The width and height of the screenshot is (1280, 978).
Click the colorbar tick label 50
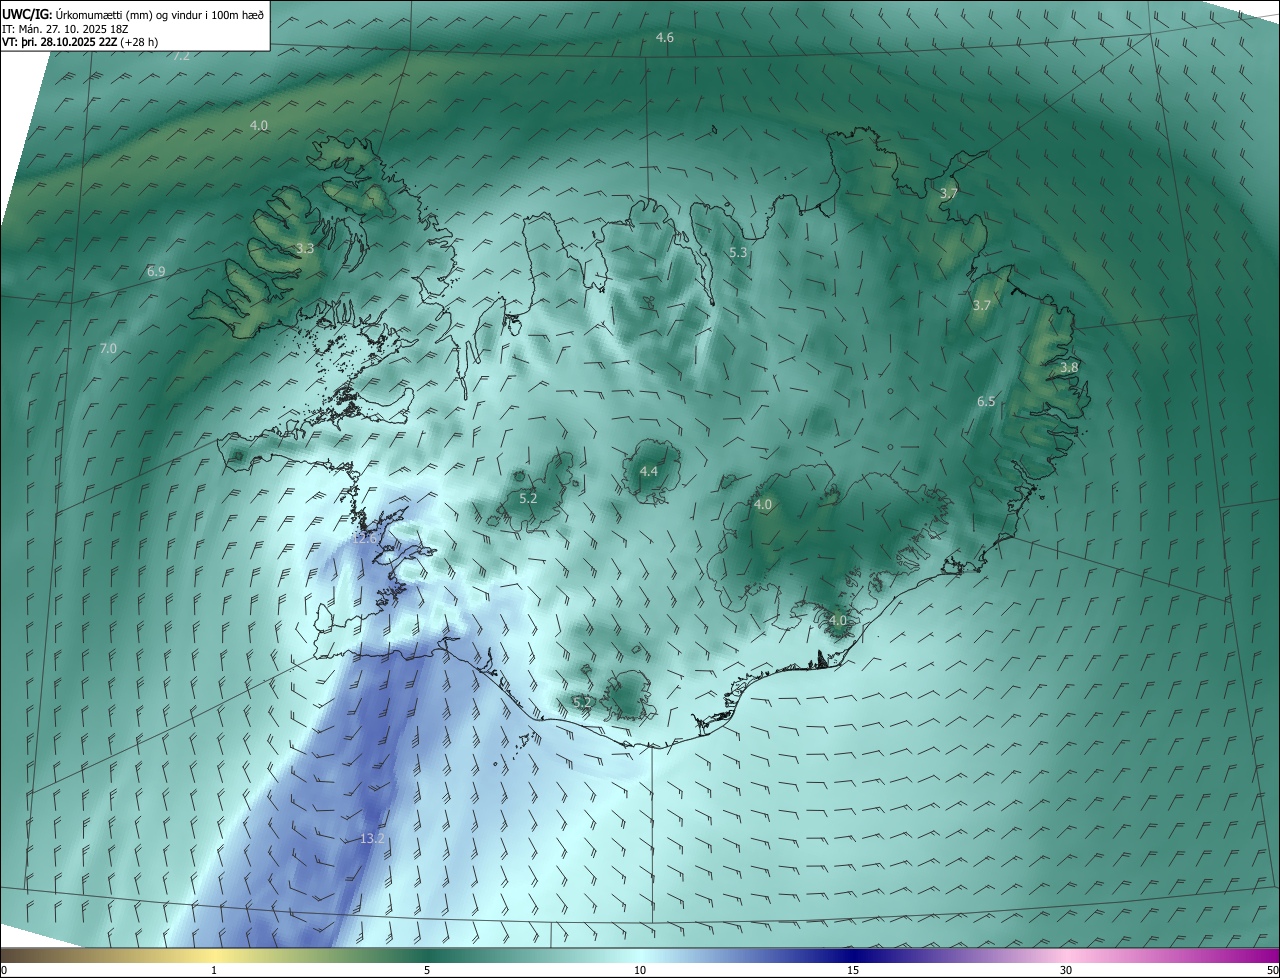coord(1272,970)
